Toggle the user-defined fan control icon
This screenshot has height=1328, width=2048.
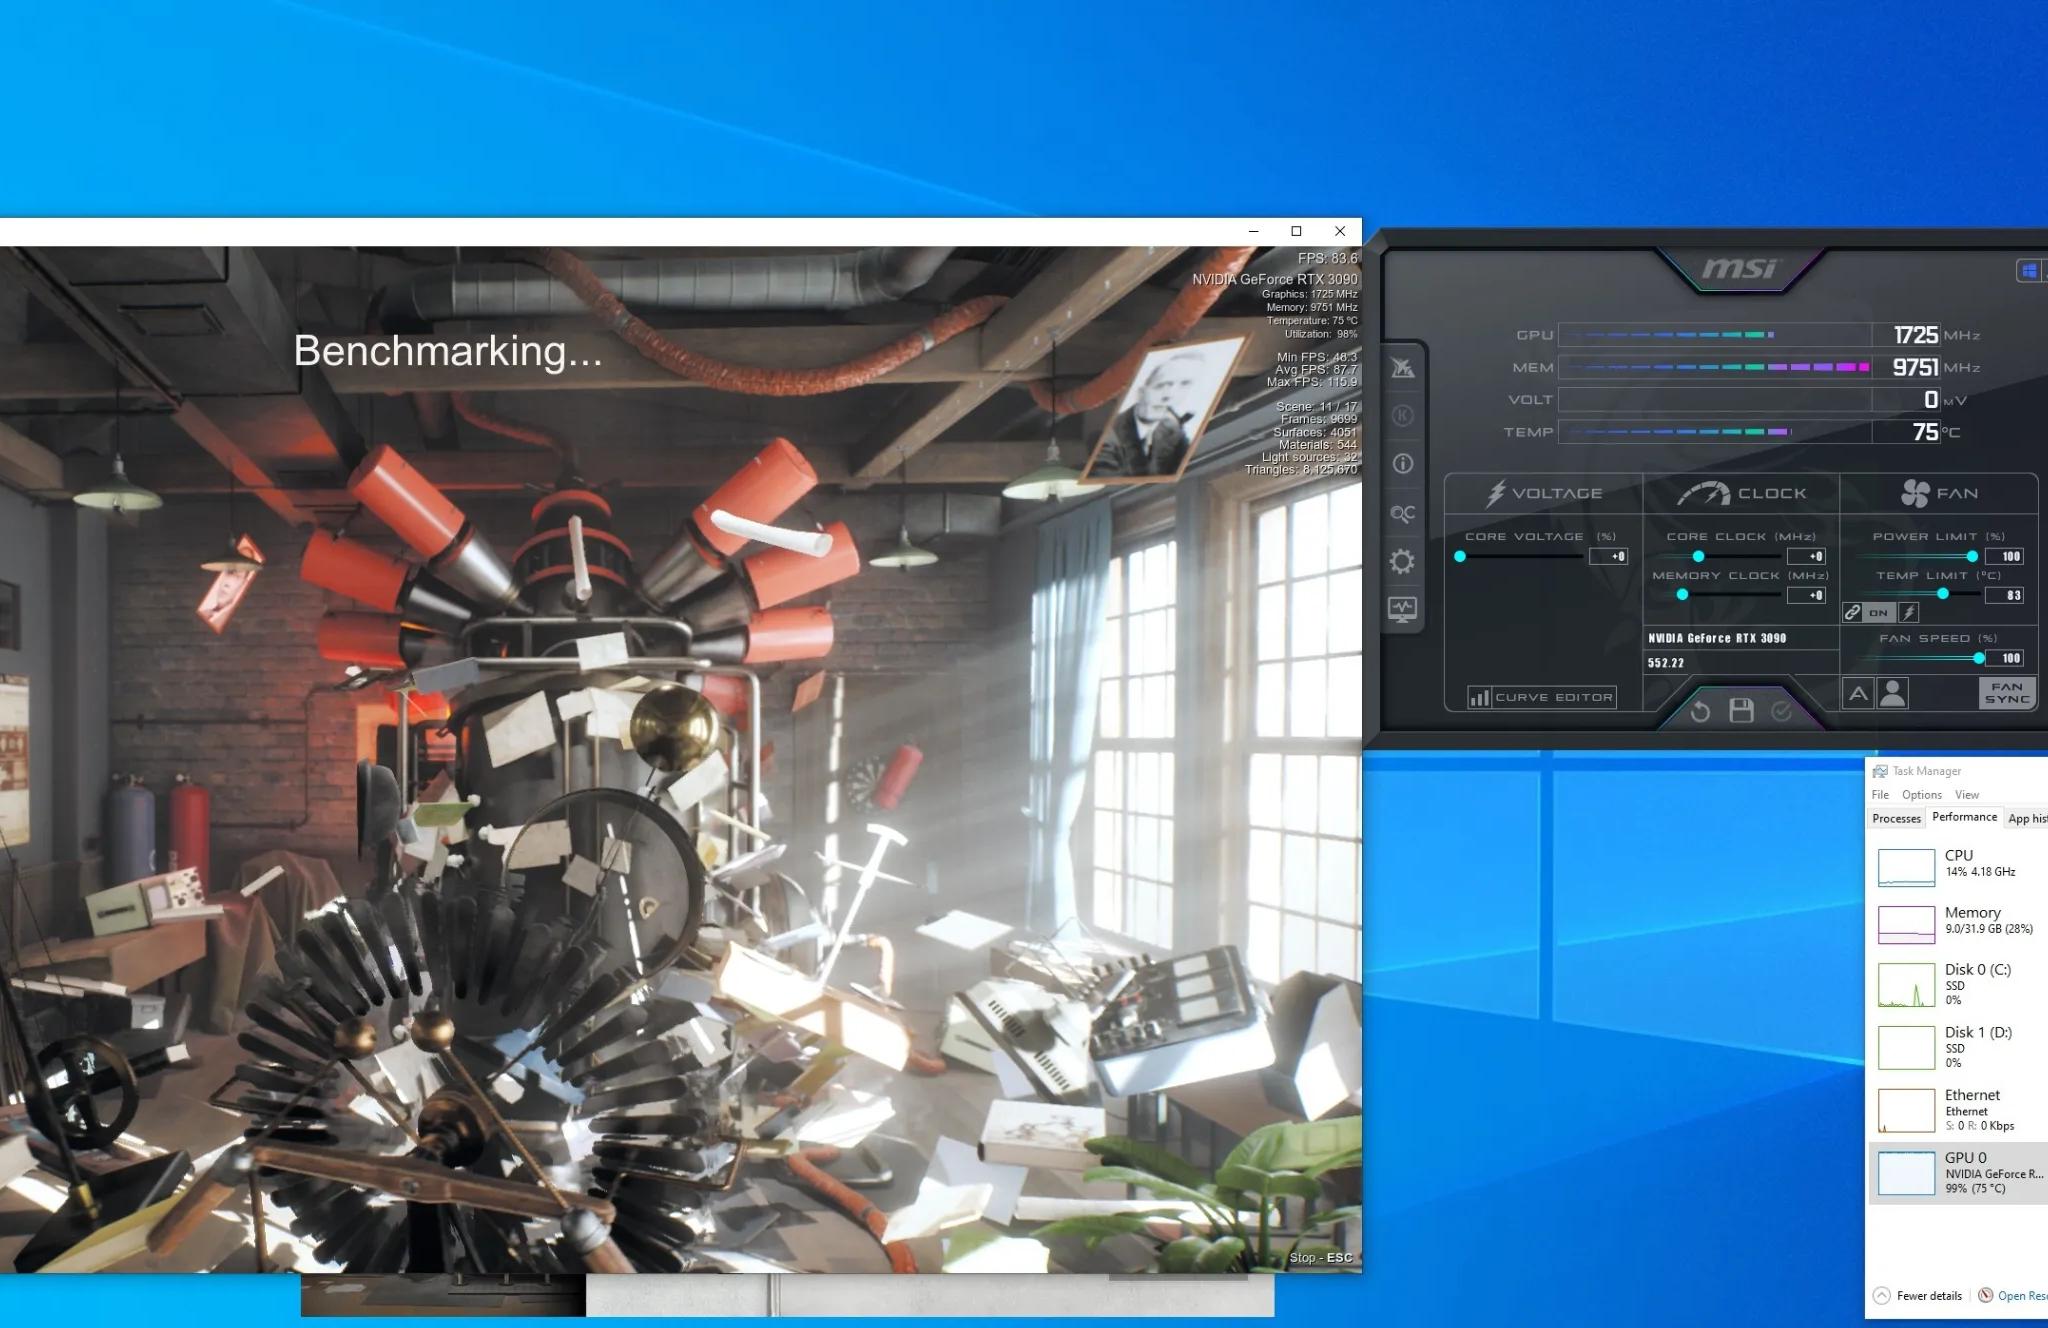click(x=1892, y=693)
